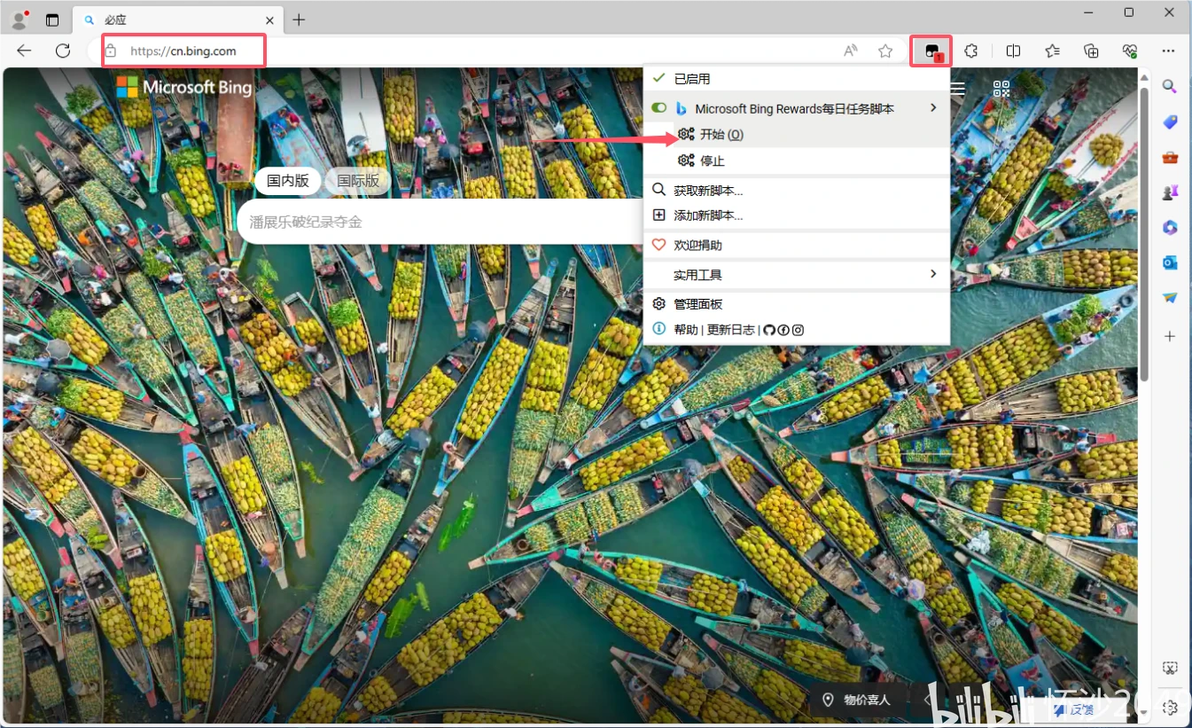1192x728 pixels.
Task: Add this page to favorites star
Action: (x=886, y=51)
